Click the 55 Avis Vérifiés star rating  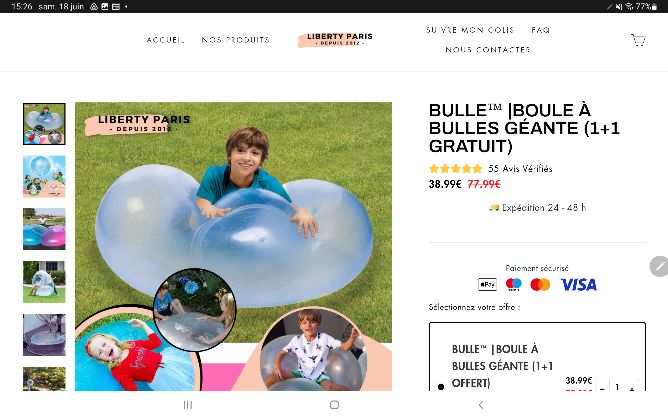click(490, 169)
